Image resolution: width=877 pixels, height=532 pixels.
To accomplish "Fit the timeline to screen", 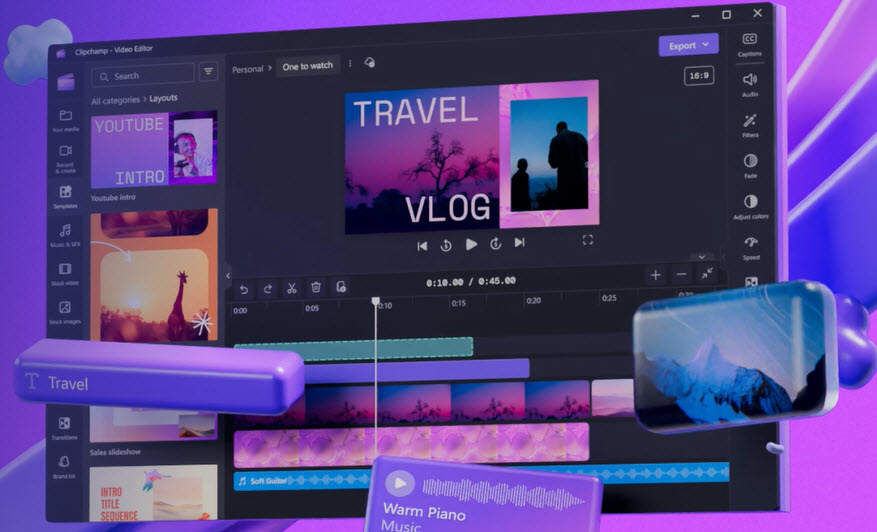I will coord(707,273).
